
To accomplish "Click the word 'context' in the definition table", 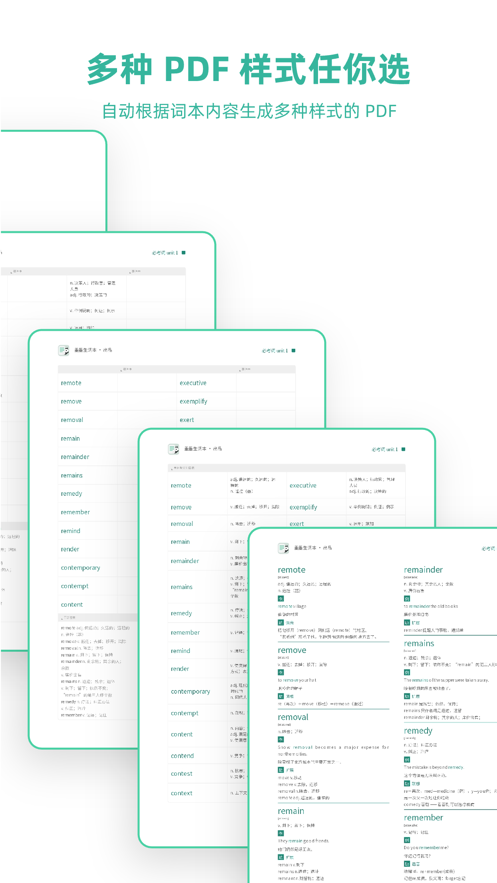I will tap(181, 793).
